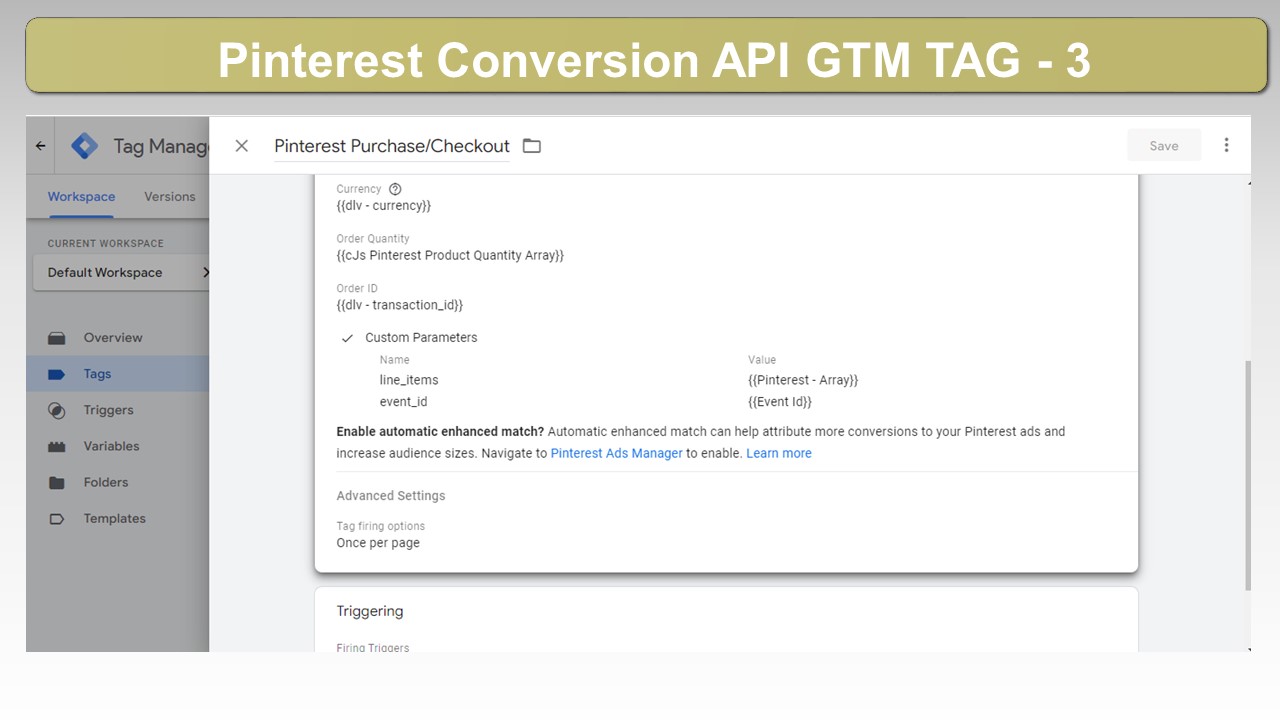Expand the Advanced Settings section

point(391,496)
